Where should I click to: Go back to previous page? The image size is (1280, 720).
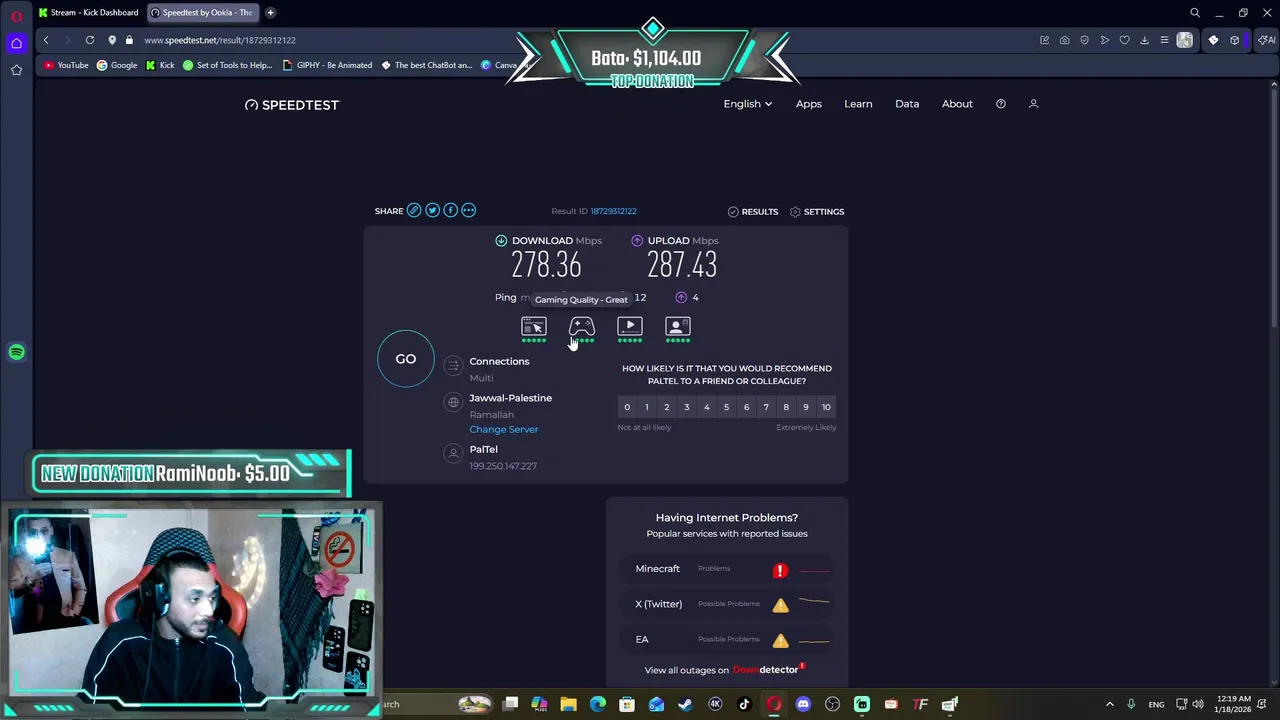[46, 40]
